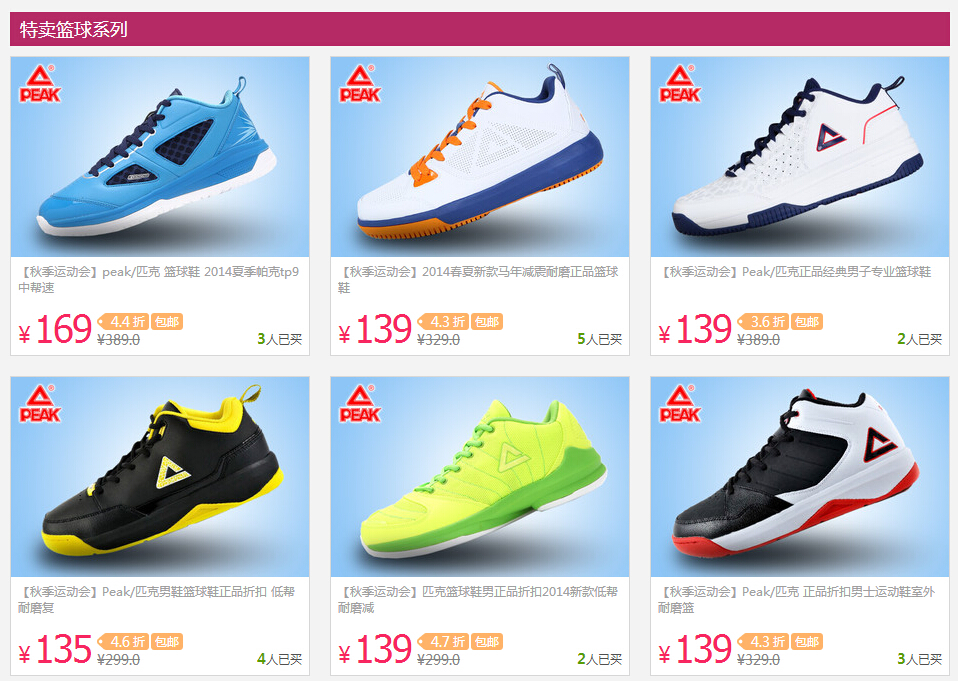This screenshot has width=958, height=681.
Task: Open the black and yellow shoe image
Action: coord(160,476)
